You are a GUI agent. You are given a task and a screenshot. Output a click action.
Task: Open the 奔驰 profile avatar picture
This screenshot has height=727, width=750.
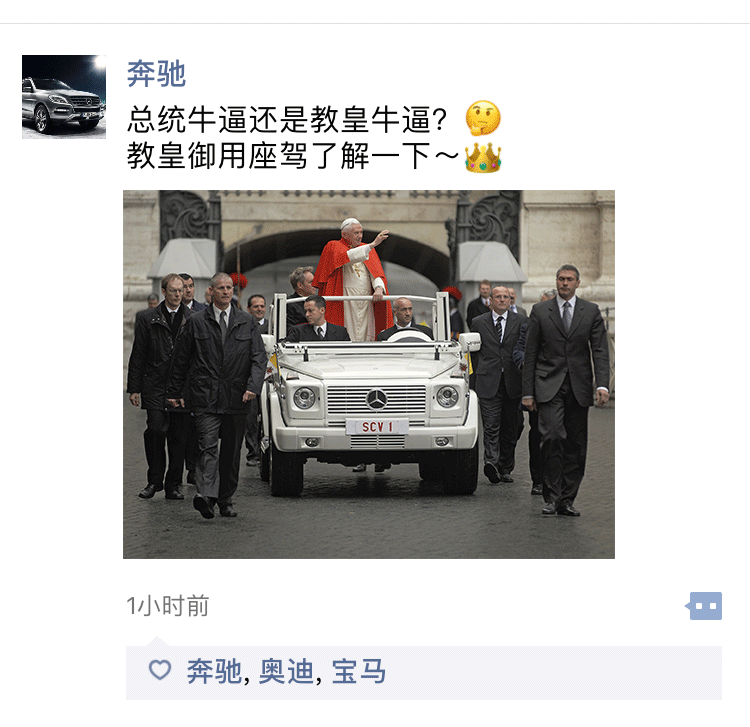point(64,97)
